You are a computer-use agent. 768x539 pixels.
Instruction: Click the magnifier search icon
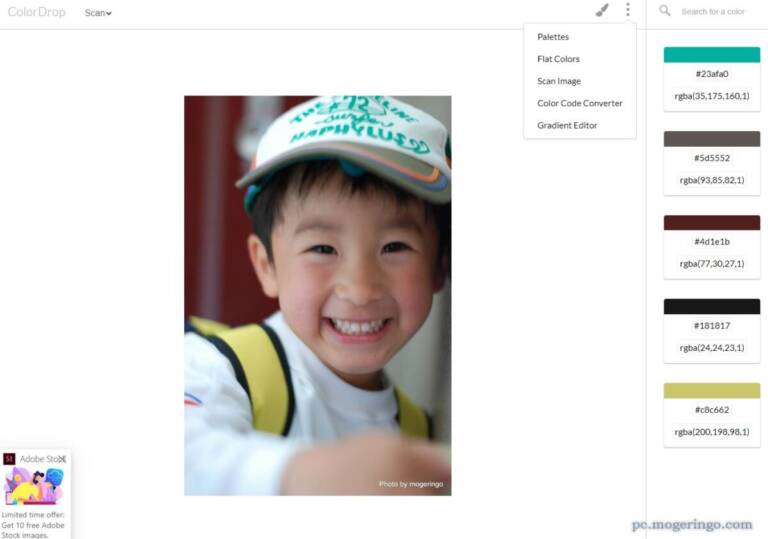[x=665, y=11]
